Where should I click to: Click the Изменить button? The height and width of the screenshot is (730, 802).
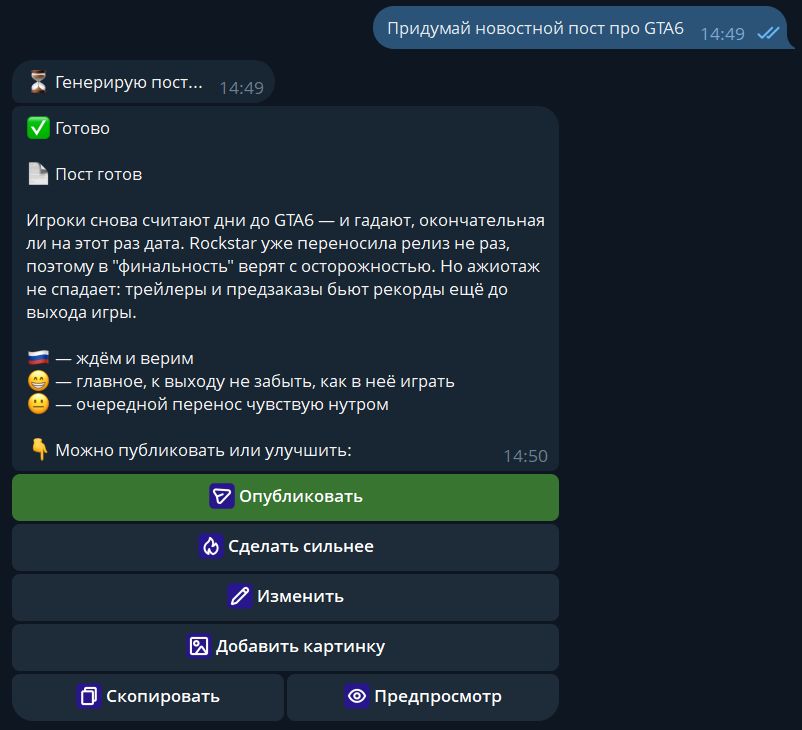click(x=285, y=597)
